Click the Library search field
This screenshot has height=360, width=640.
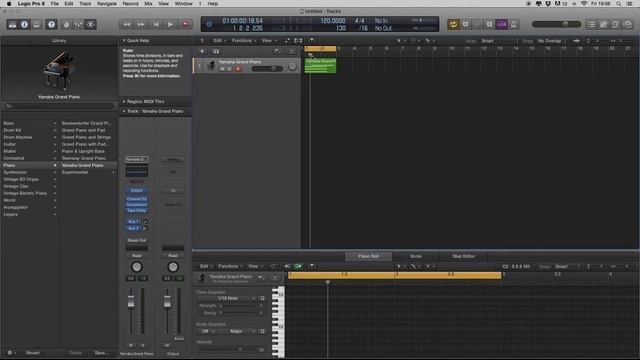pyautogui.click(x=59, y=106)
